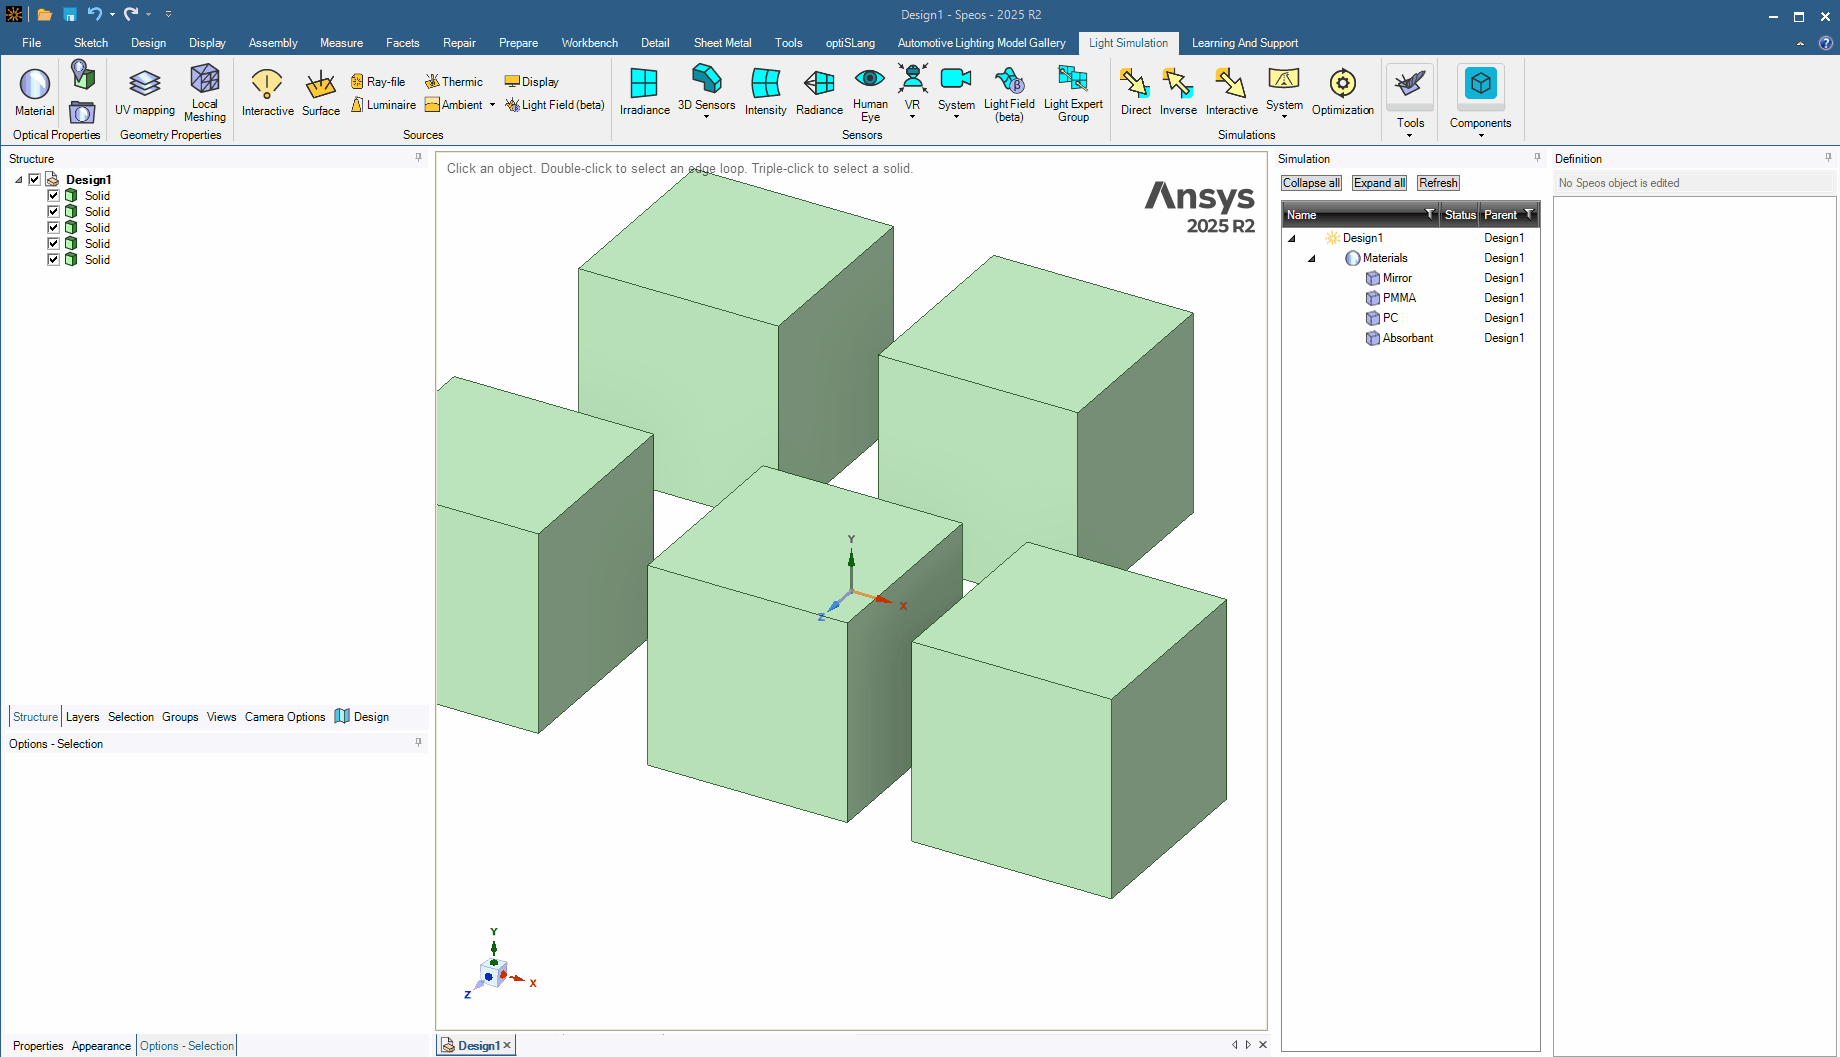
Task: Create a Radiance sensor
Action: pos(819,92)
